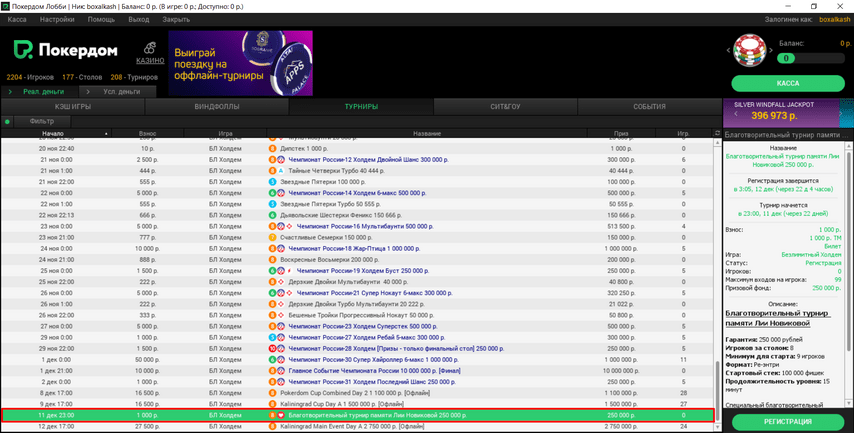854x433 pixels.
Task: Show previous jackpot with left arrow
Action: [x=736, y=114]
